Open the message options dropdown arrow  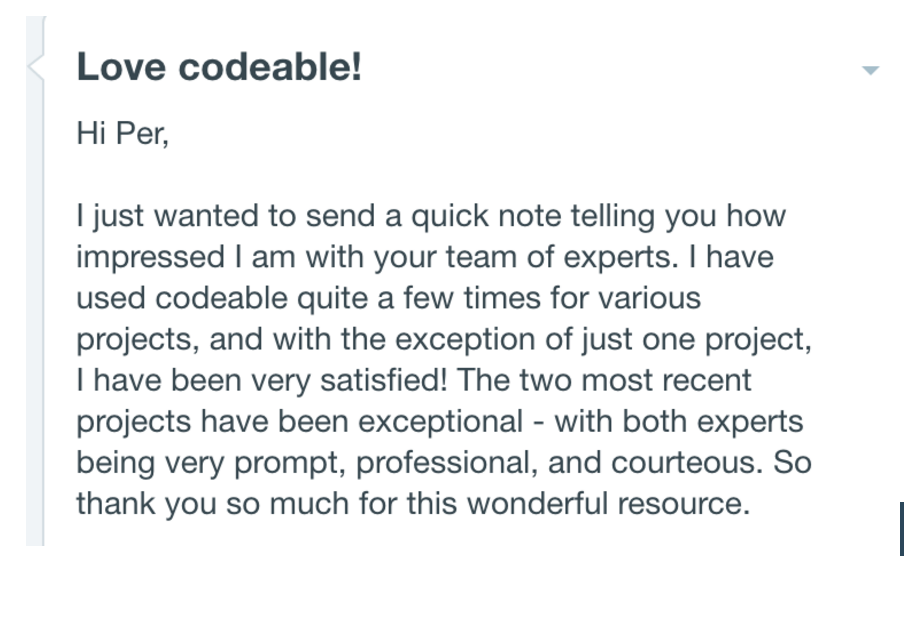pyautogui.click(x=871, y=70)
